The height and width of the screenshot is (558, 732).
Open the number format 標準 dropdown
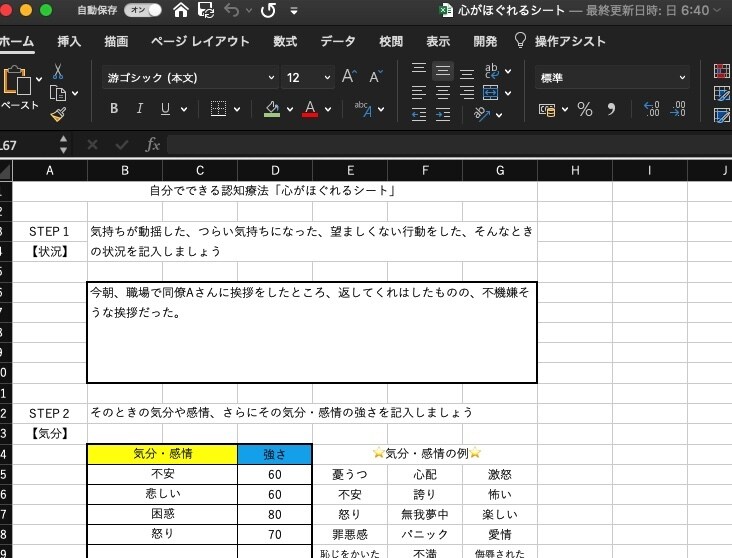612,78
